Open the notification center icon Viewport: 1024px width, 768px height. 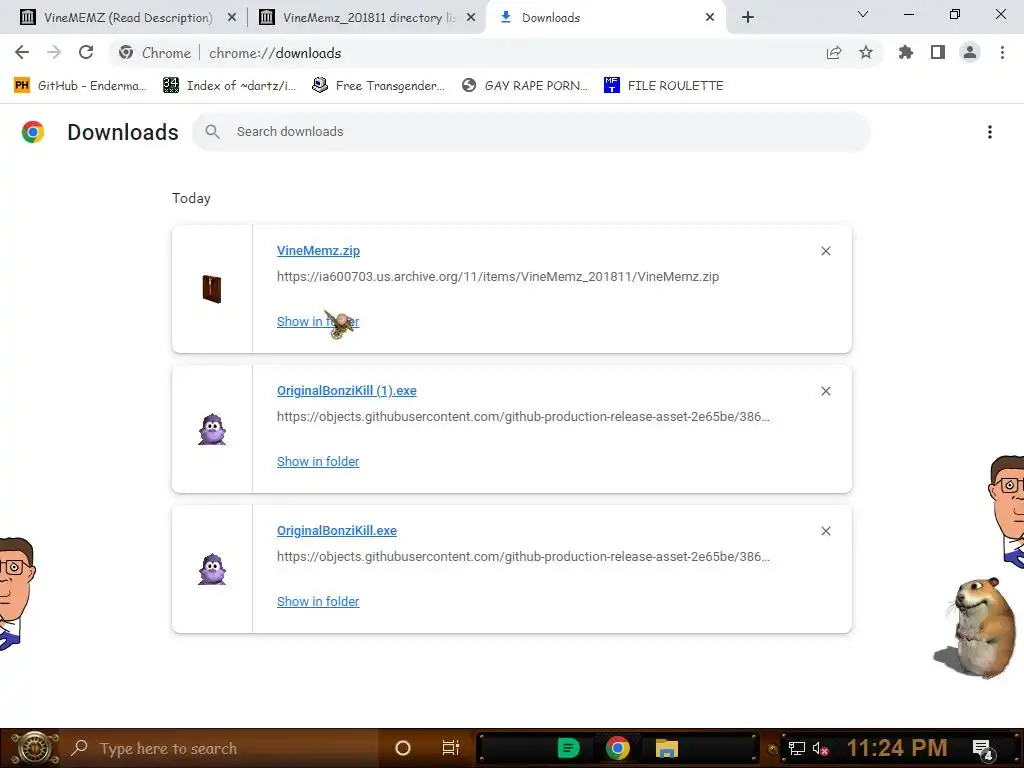983,749
